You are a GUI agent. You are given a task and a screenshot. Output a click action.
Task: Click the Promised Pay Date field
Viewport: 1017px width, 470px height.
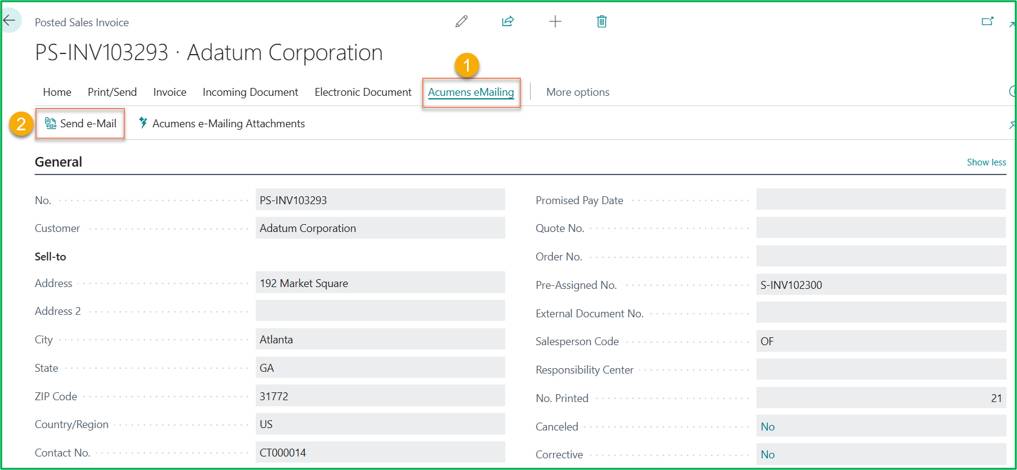point(881,200)
